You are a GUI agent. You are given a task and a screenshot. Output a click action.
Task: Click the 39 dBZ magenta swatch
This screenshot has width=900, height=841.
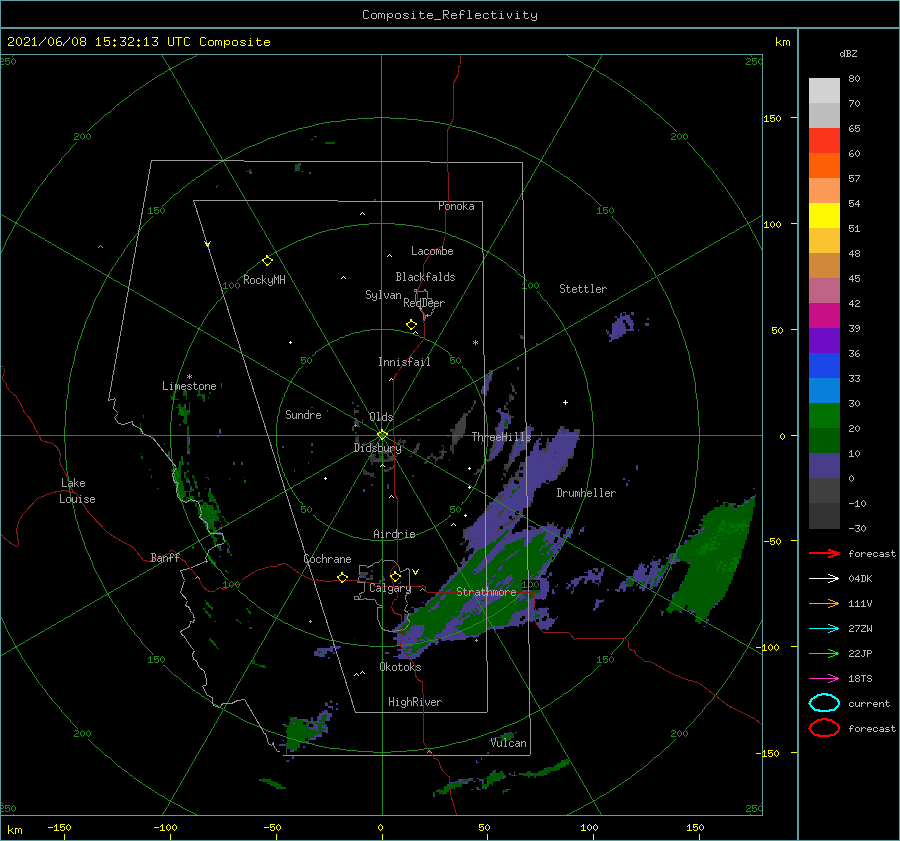click(x=824, y=316)
